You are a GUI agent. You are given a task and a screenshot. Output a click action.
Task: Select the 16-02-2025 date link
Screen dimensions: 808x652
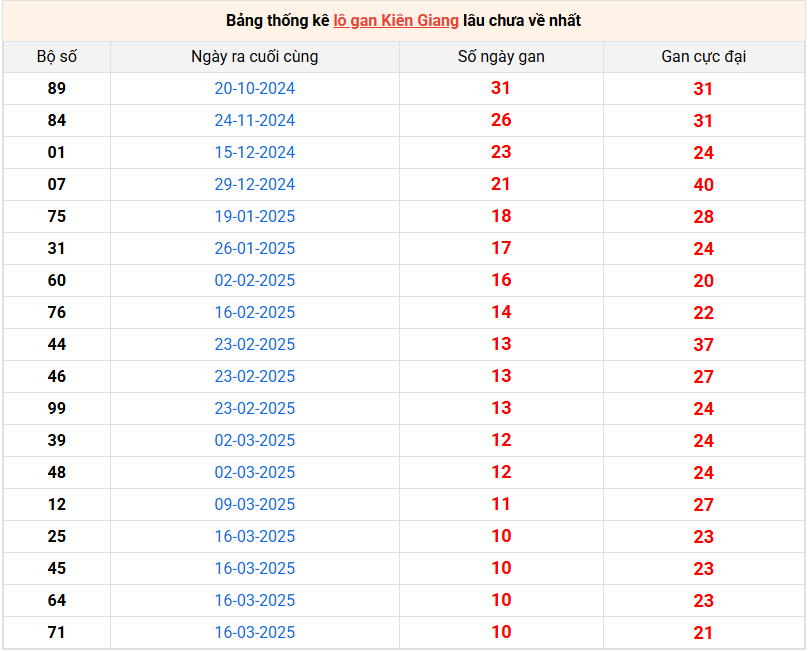255,312
